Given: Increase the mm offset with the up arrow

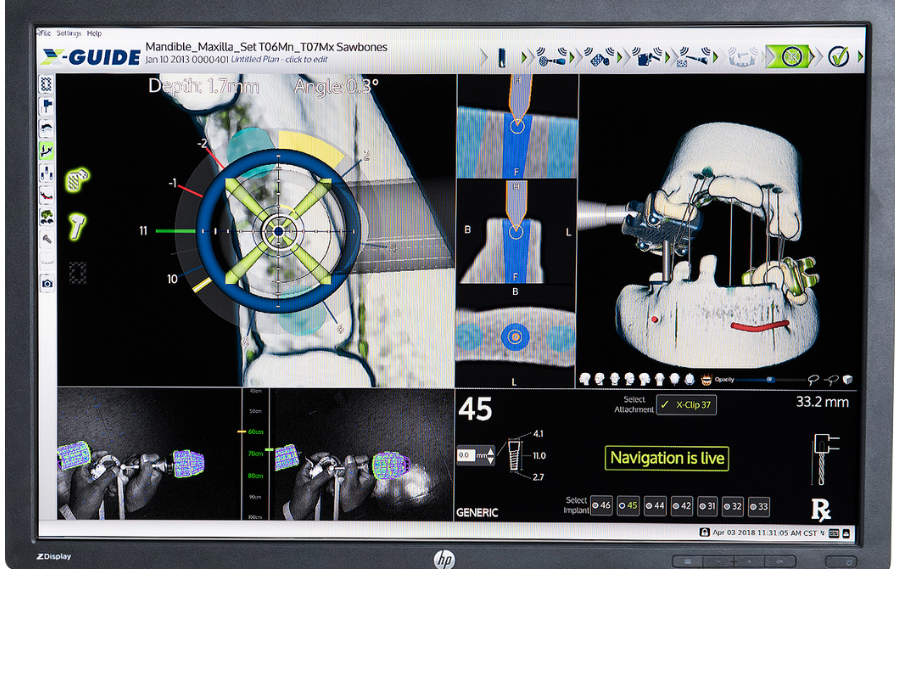Looking at the screenshot, I should coord(490,452).
